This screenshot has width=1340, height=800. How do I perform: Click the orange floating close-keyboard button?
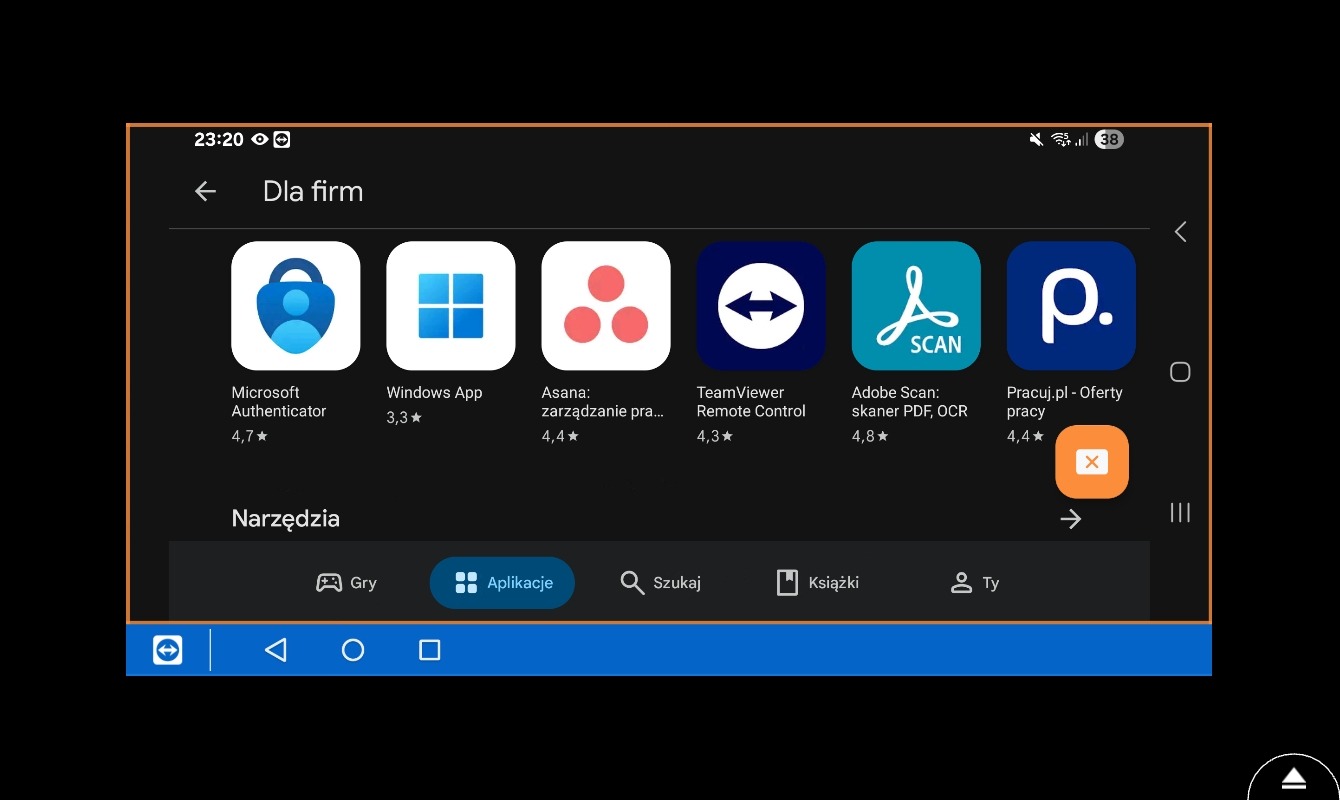pyautogui.click(x=1091, y=462)
